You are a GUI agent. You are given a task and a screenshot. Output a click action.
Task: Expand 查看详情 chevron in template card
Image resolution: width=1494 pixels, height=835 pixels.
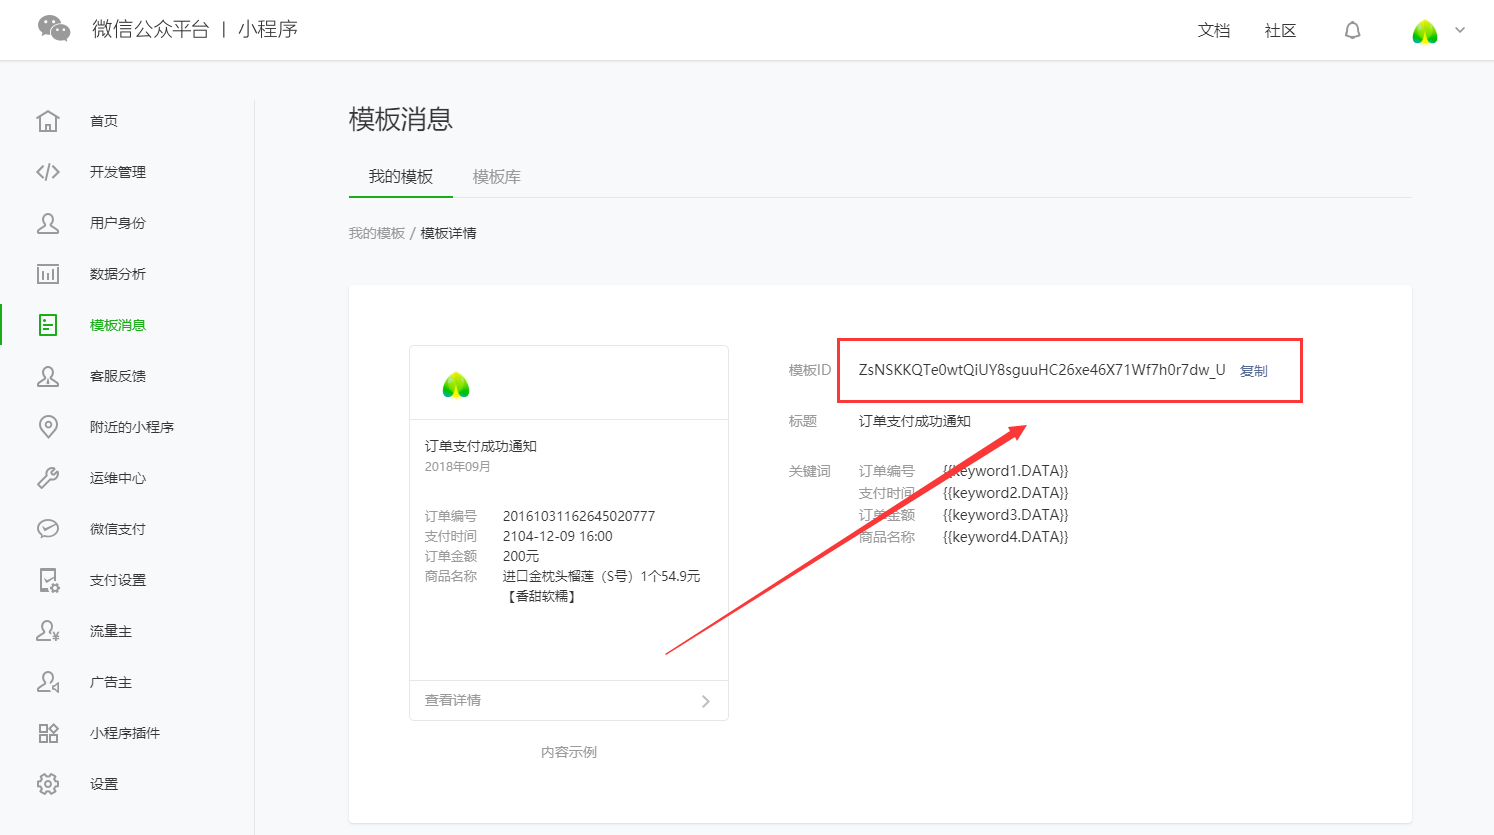(705, 701)
